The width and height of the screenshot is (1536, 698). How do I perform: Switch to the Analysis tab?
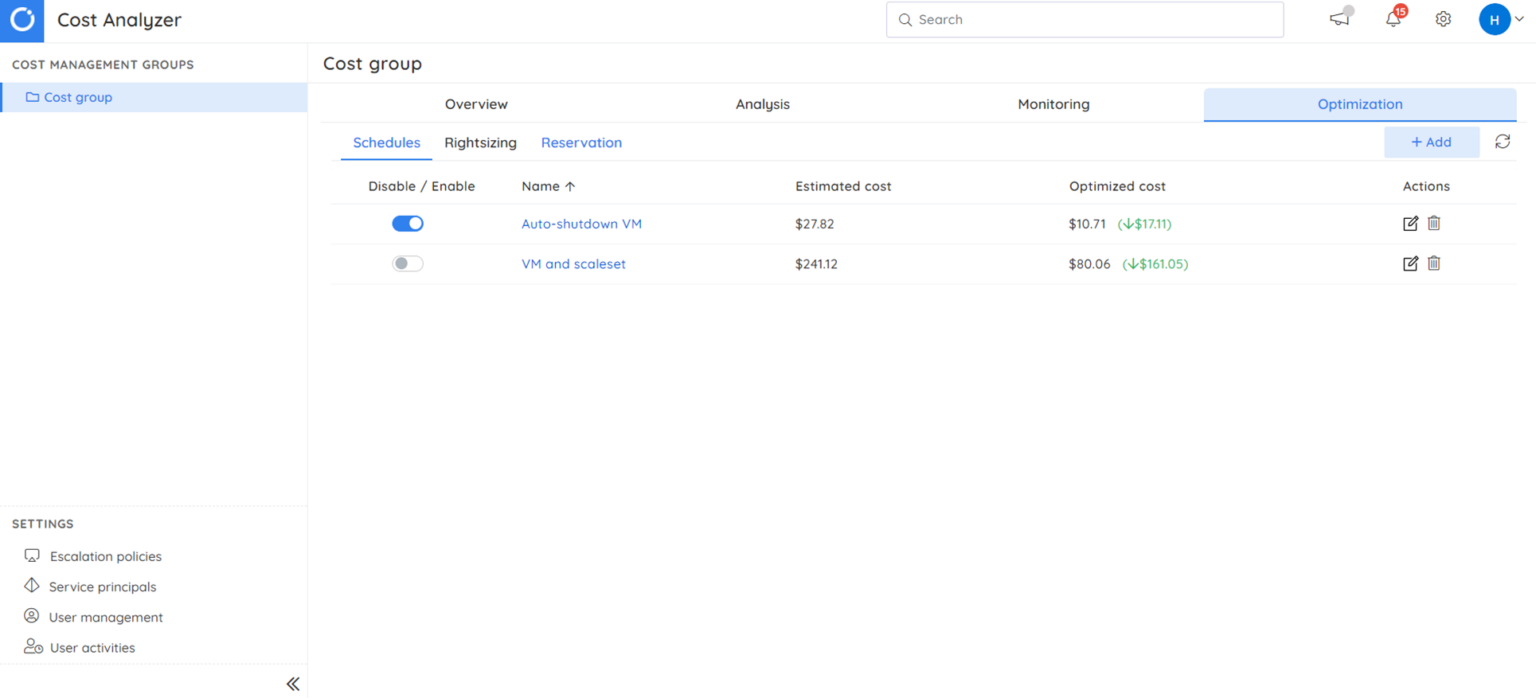762,104
